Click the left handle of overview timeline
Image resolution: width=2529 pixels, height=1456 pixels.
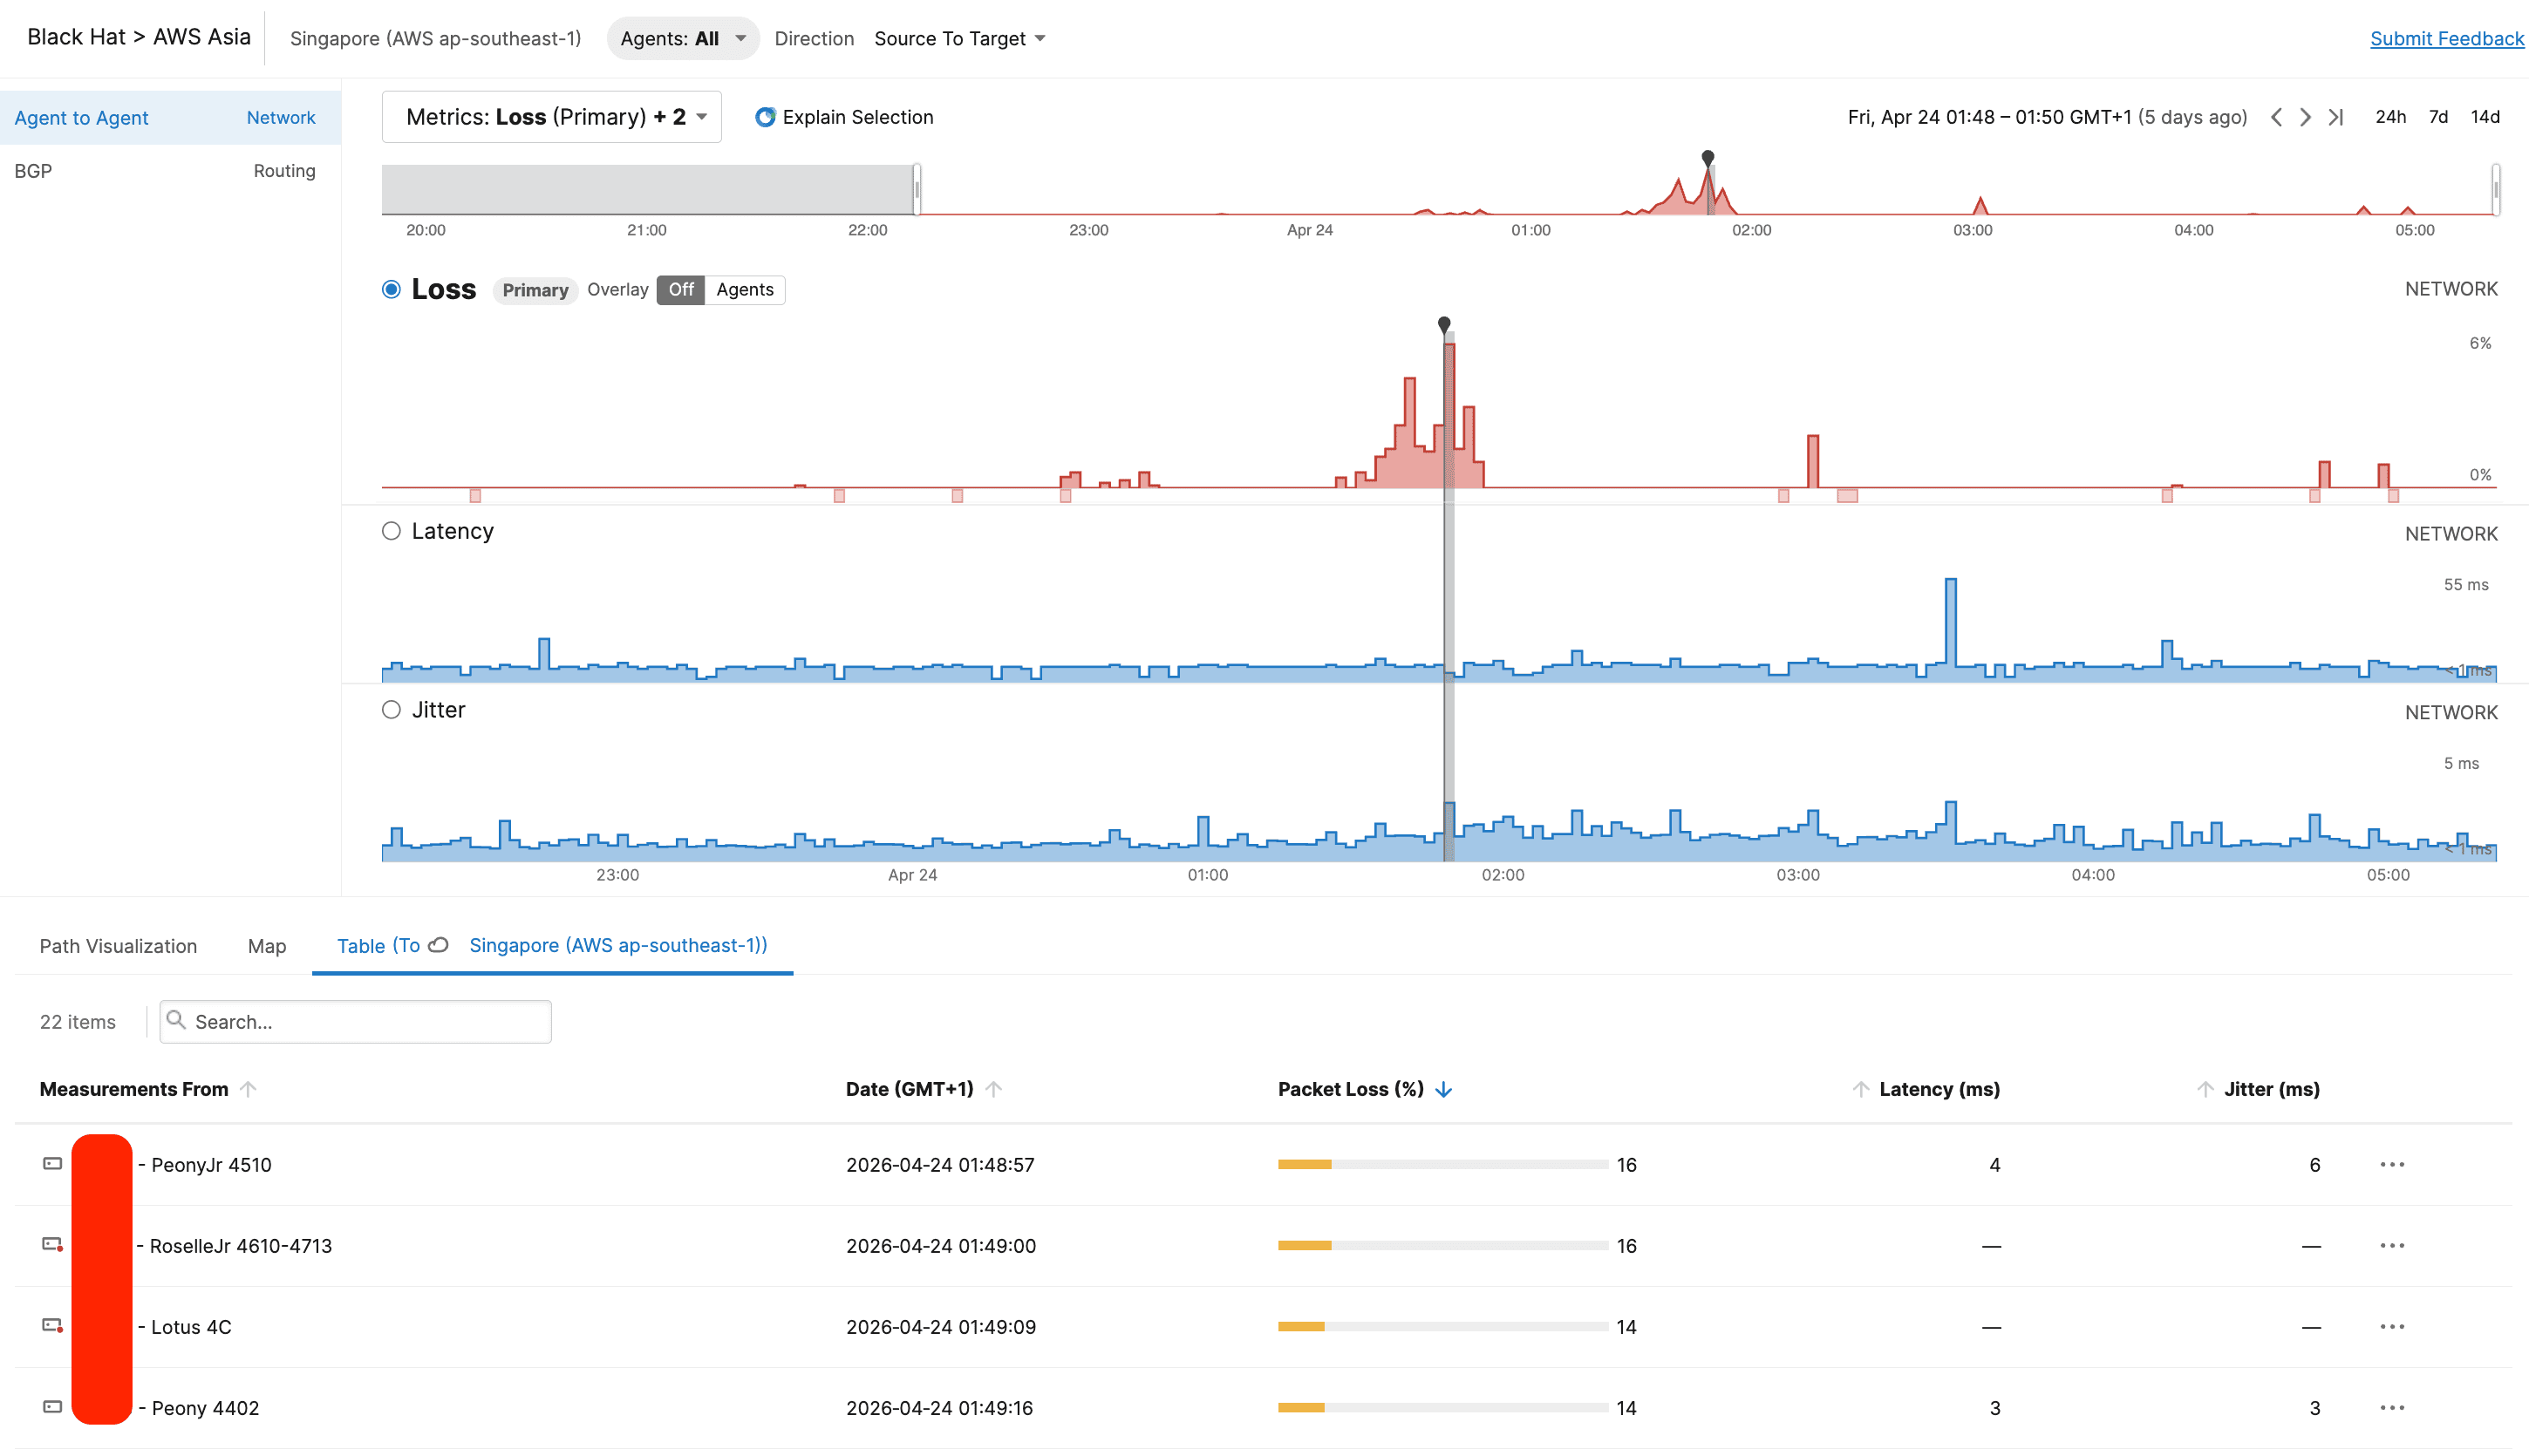click(917, 189)
